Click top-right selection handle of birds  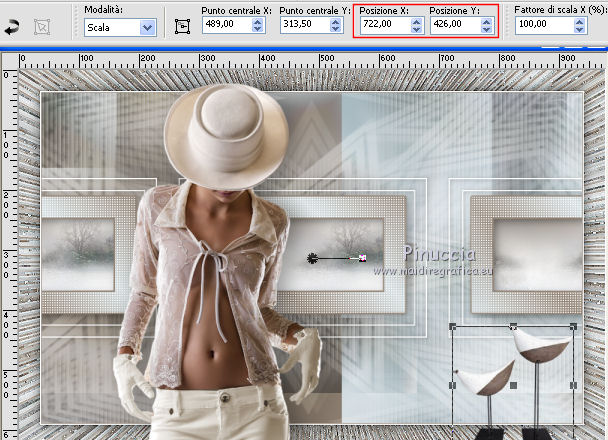573,326
